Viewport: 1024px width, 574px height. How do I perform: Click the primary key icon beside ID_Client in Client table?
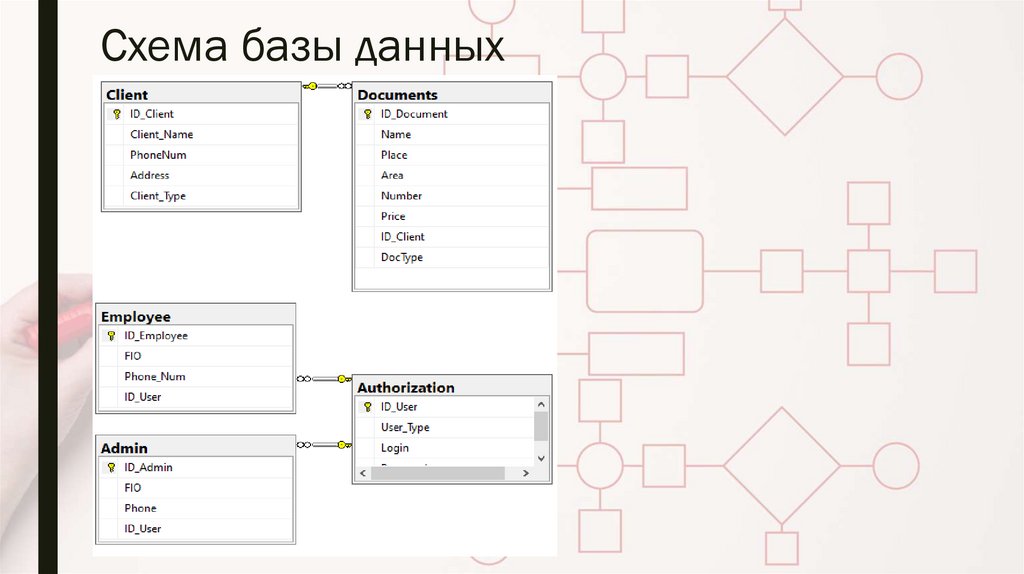tap(117, 114)
